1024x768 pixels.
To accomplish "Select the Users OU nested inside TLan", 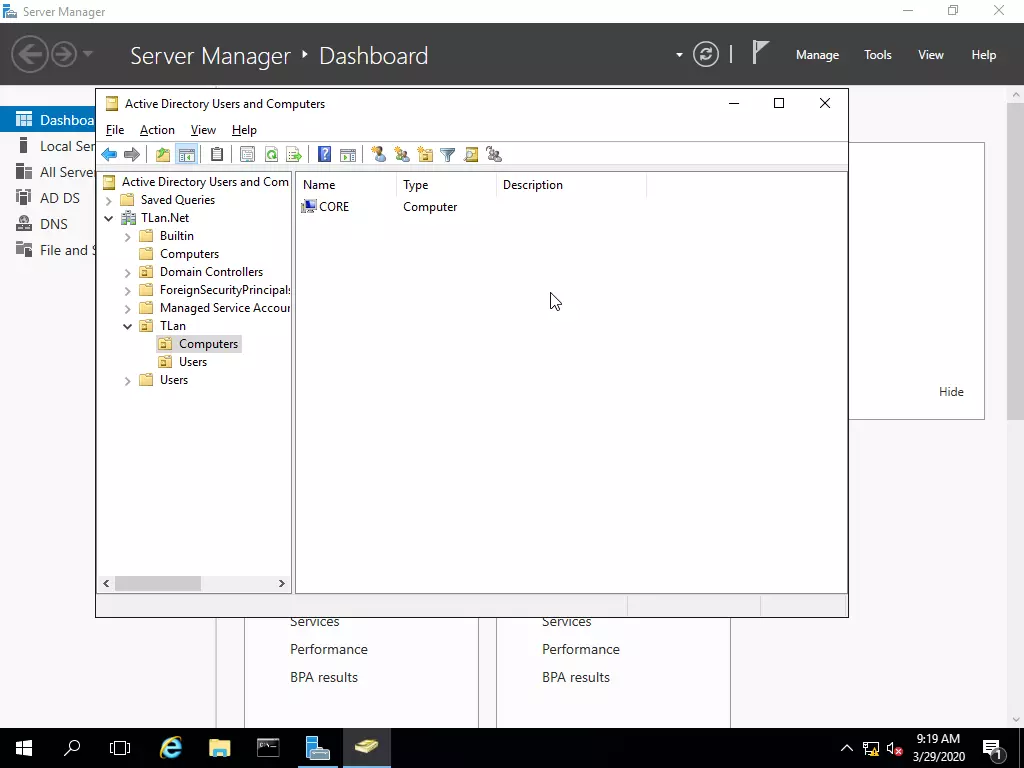I will 184,362.
